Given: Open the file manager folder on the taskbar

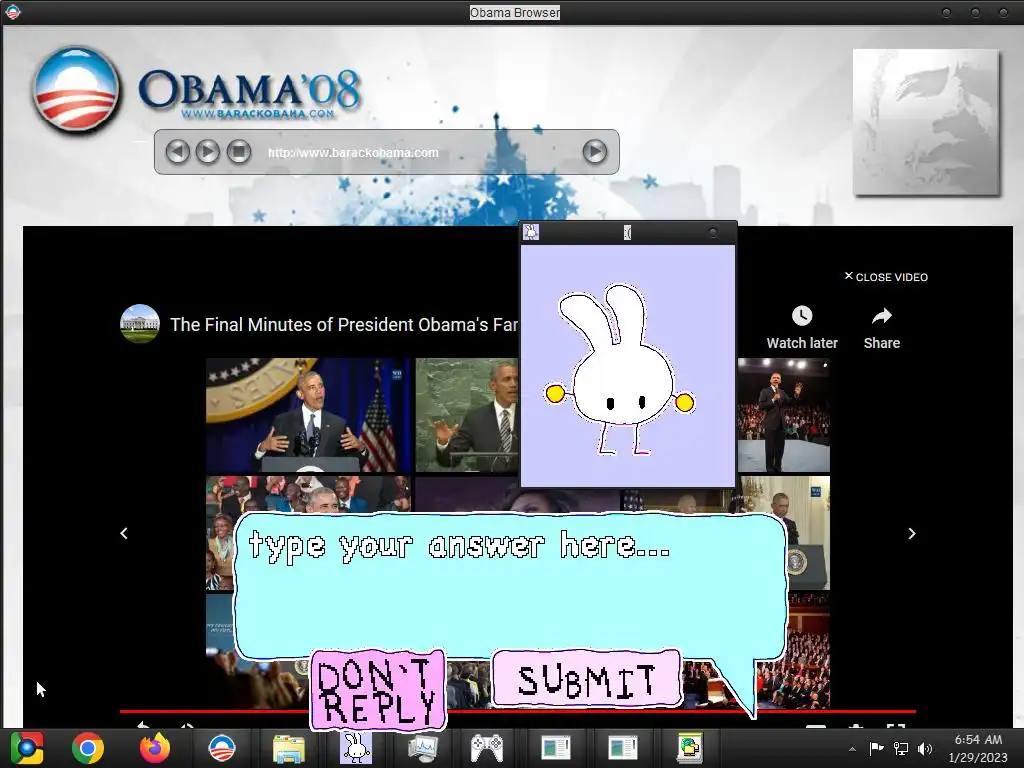Looking at the screenshot, I should click(289, 749).
